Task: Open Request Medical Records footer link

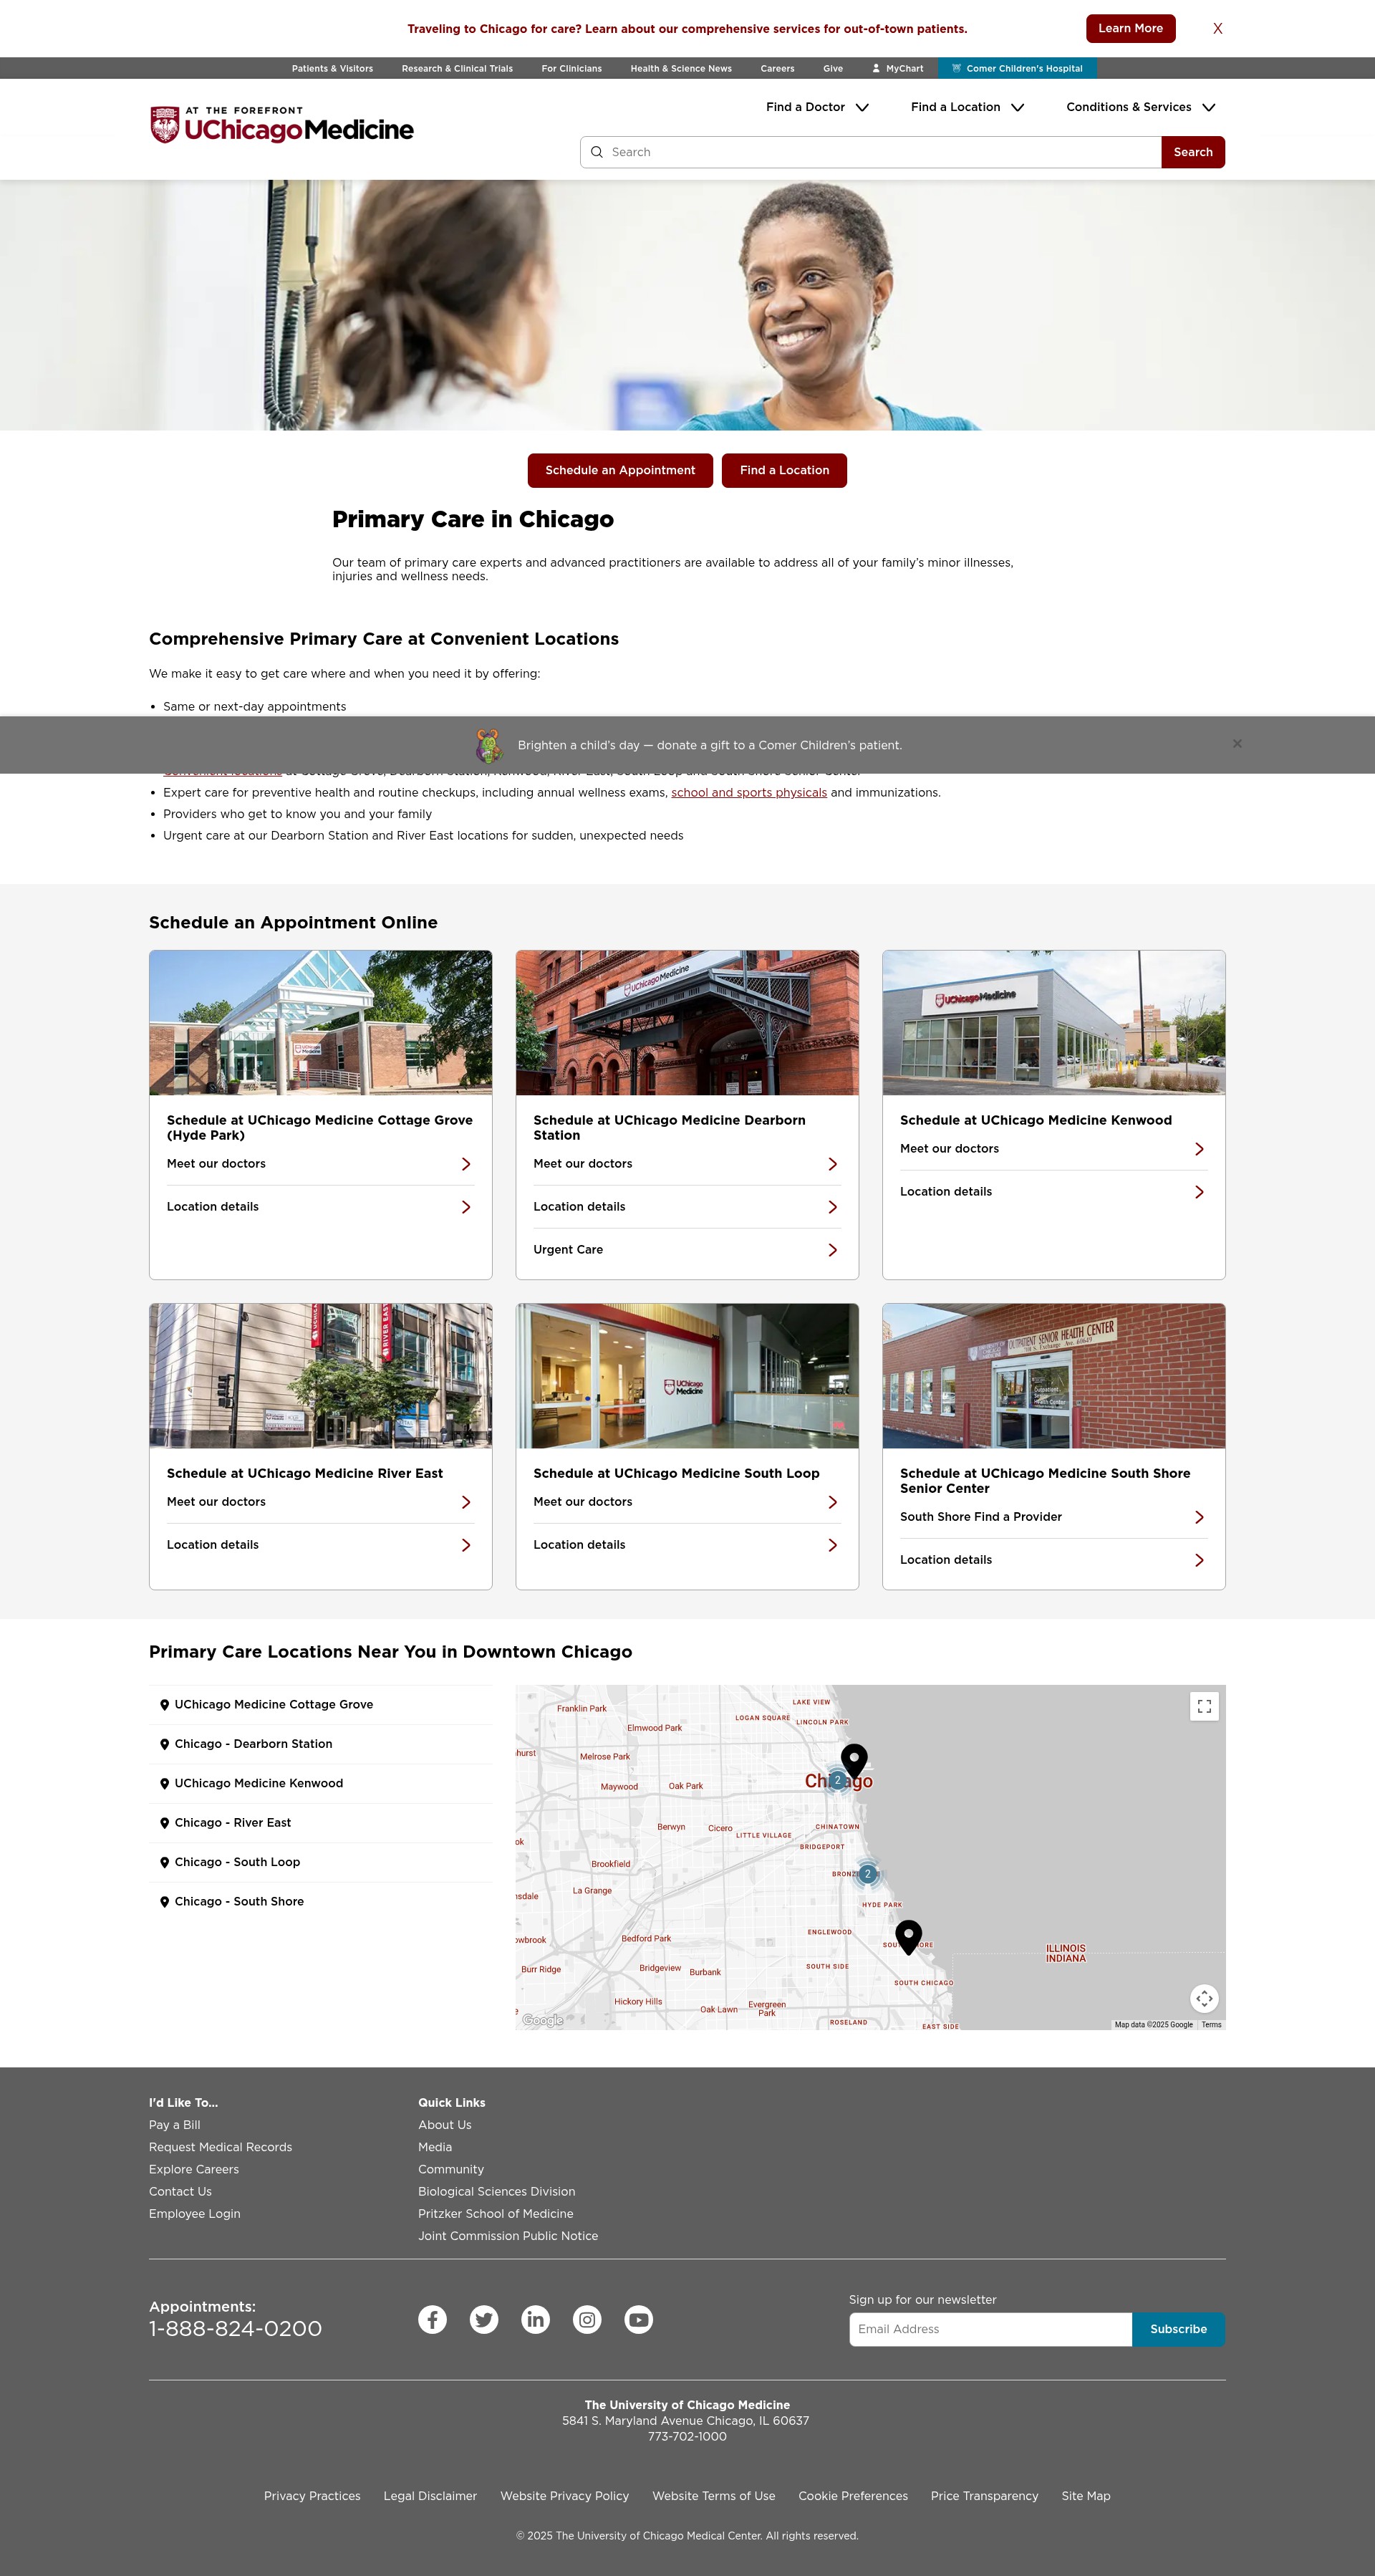Action: click(x=220, y=2147)
